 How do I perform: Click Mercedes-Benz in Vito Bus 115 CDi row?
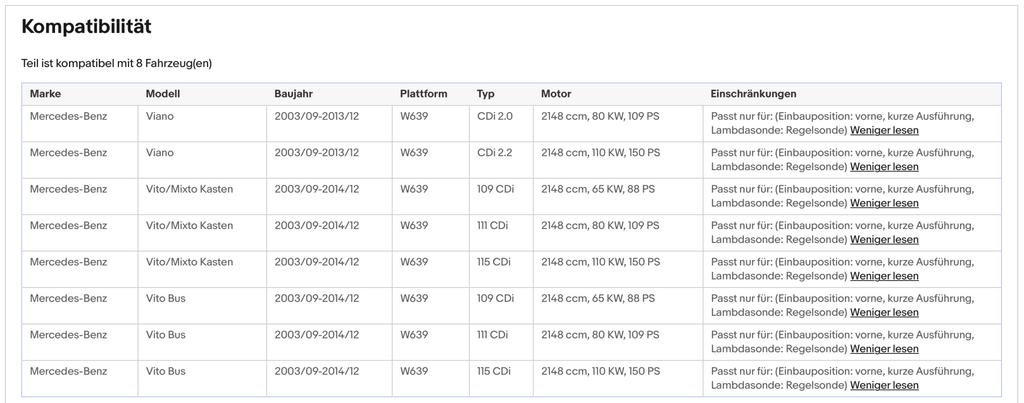tap(69, 372)
